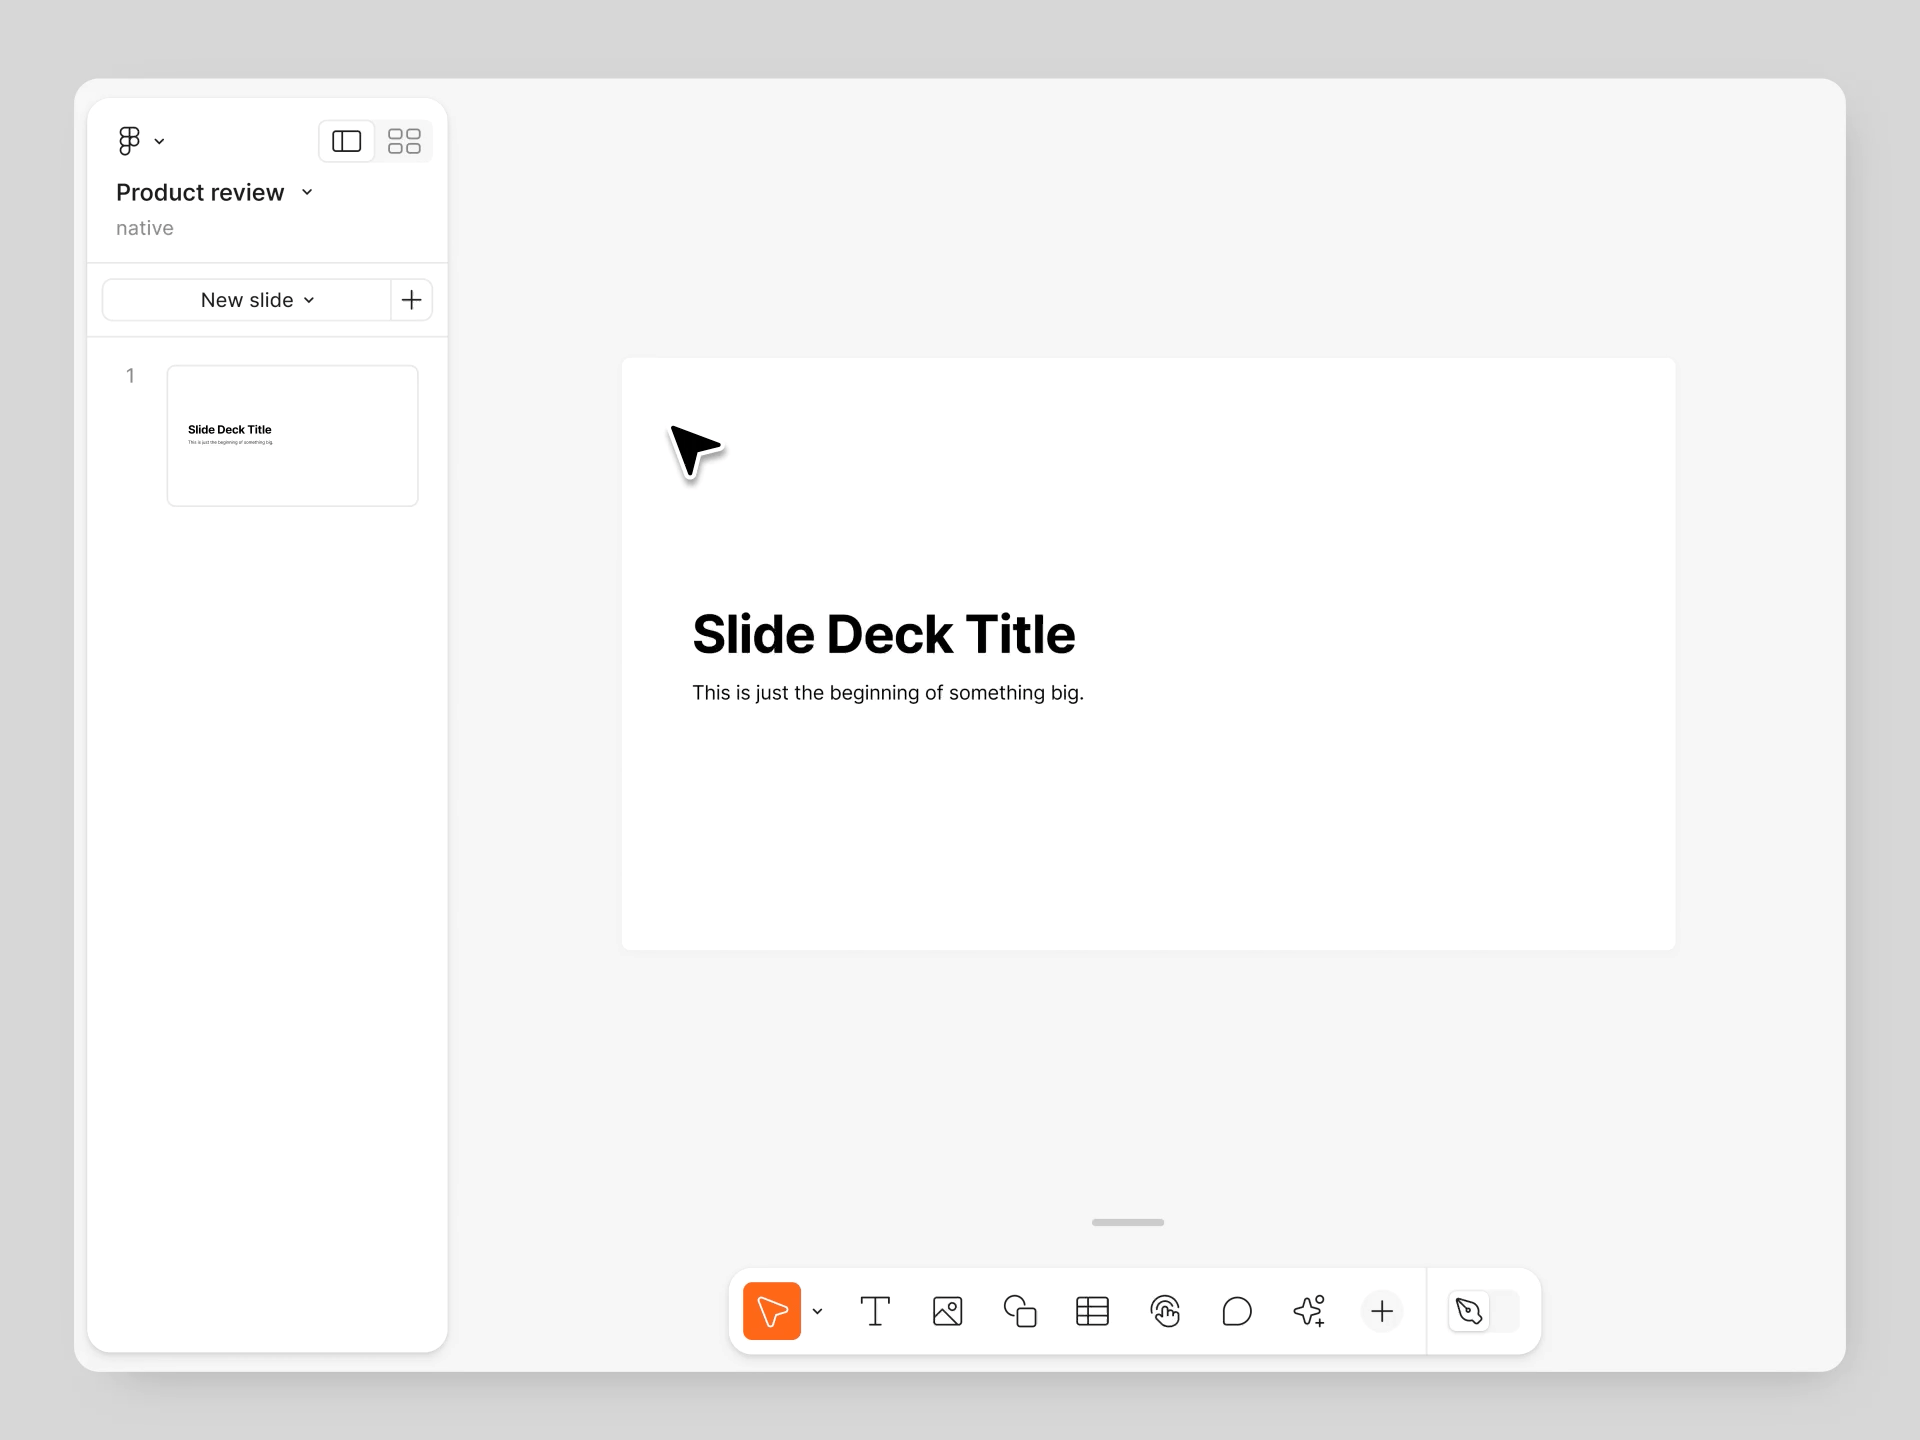Open the Figma main menu logo
Viewport: 1920px width, 1440px height.
129,141
